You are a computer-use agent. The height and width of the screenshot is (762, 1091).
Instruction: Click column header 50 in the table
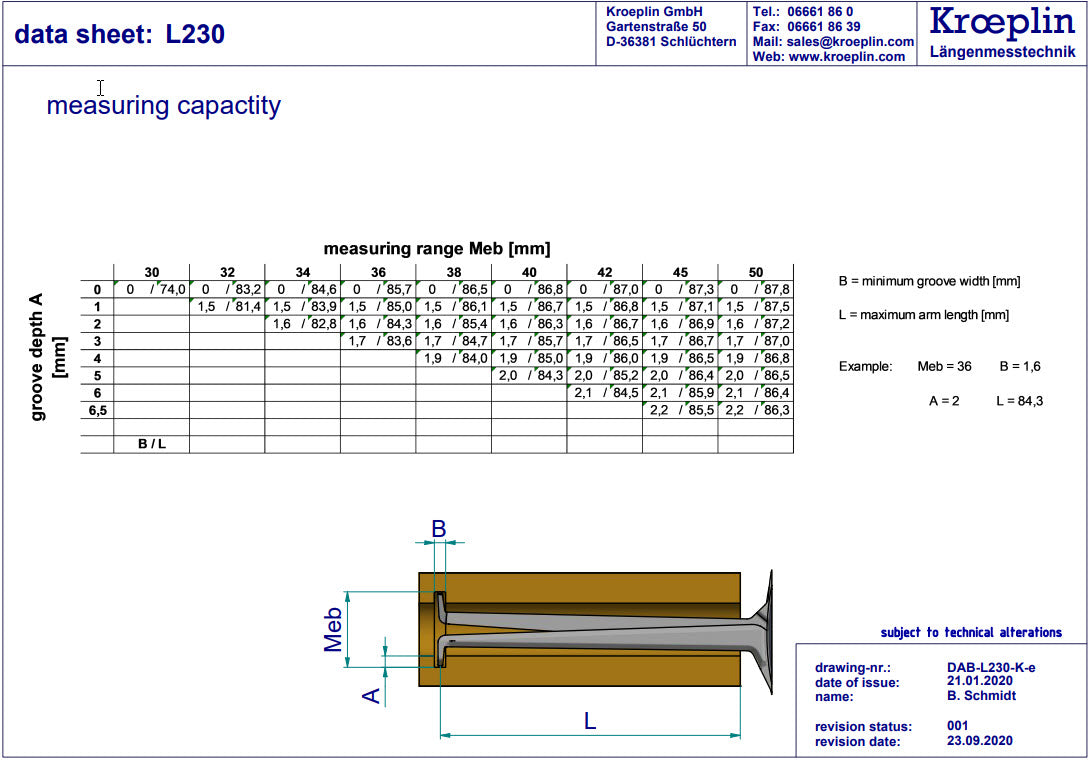coord(755,272)
